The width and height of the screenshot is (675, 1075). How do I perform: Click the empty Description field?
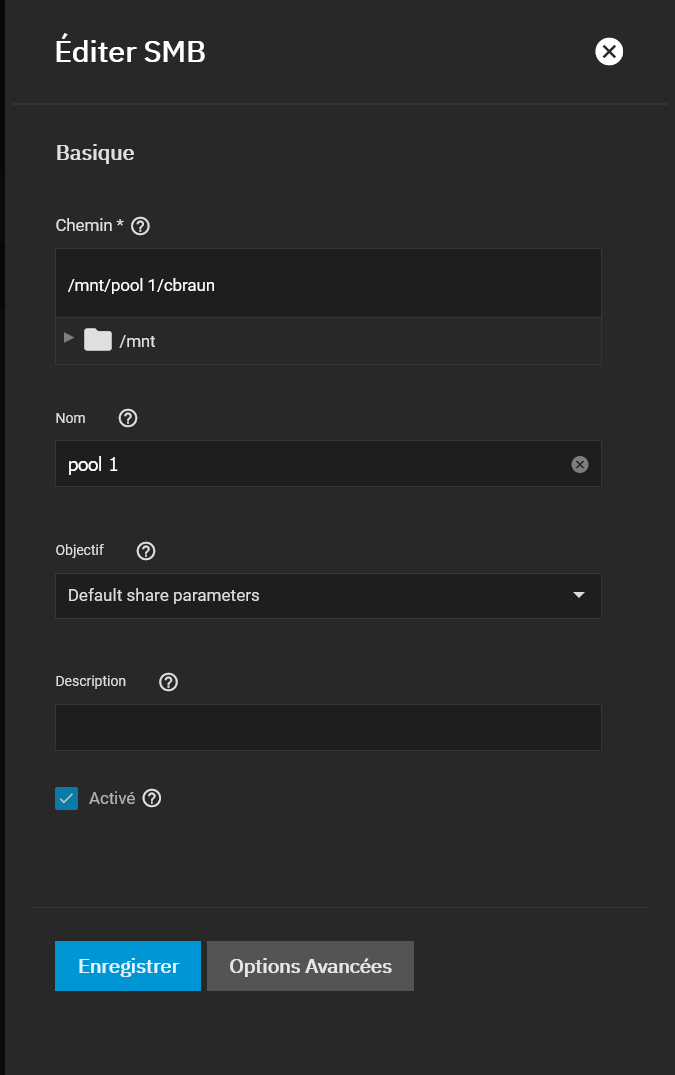click(x=328, y=727)
